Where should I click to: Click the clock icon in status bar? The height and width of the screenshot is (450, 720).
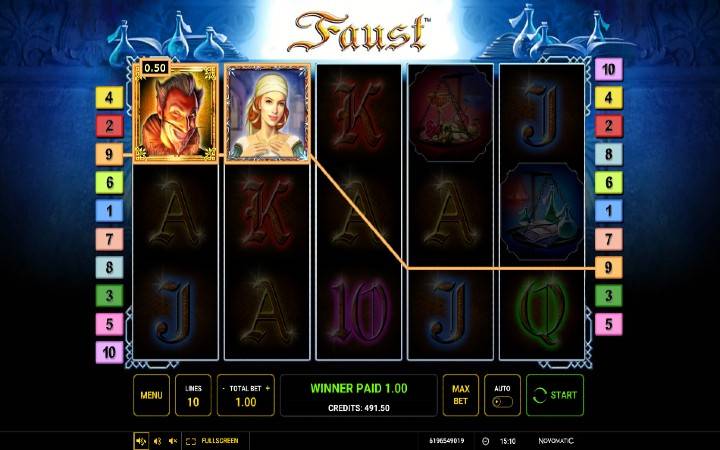tap(485, 441)
